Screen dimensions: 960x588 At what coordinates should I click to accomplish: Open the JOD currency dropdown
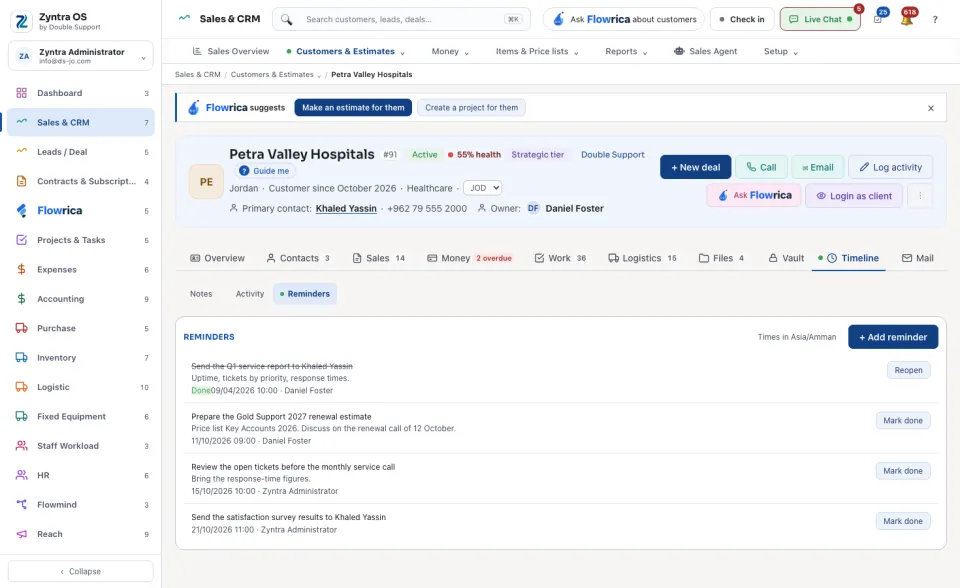pos(482,188)
